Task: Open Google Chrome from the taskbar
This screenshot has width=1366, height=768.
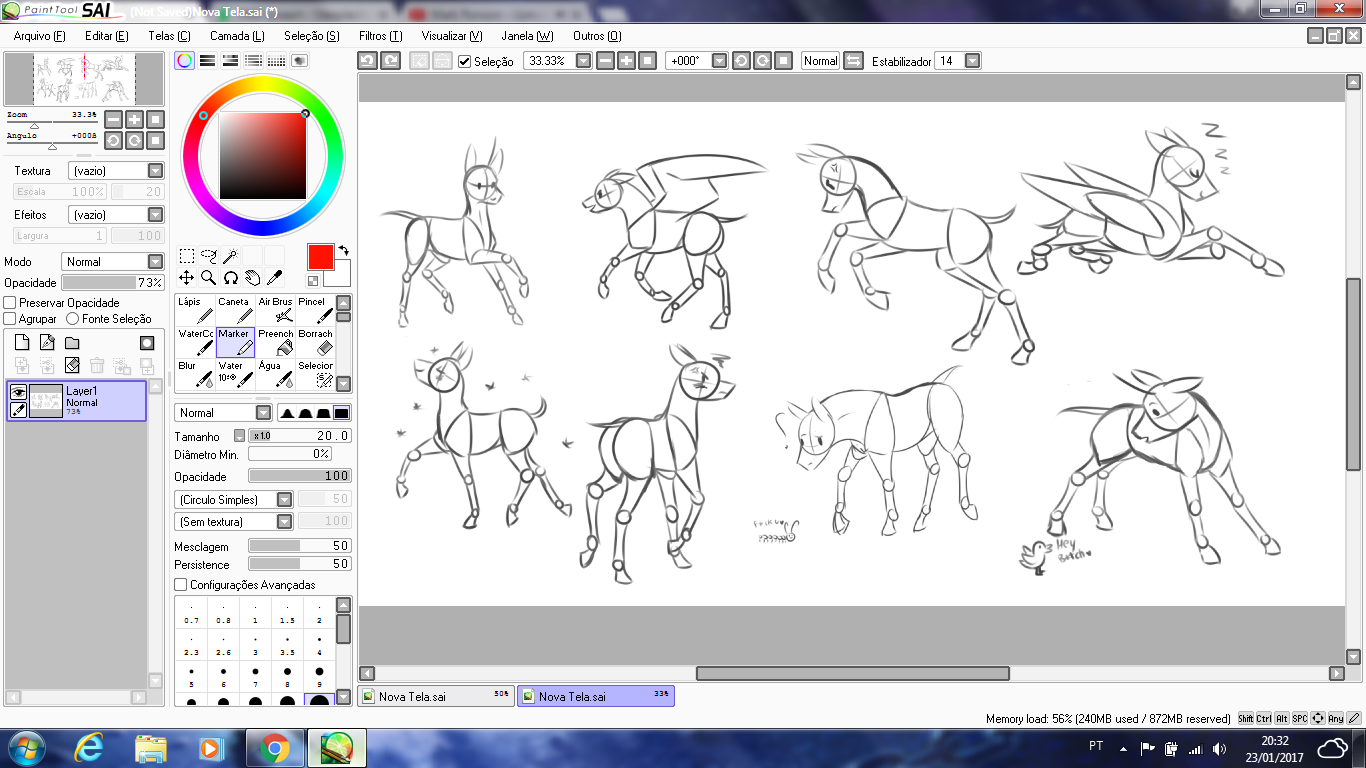Action: pos(275,748)
